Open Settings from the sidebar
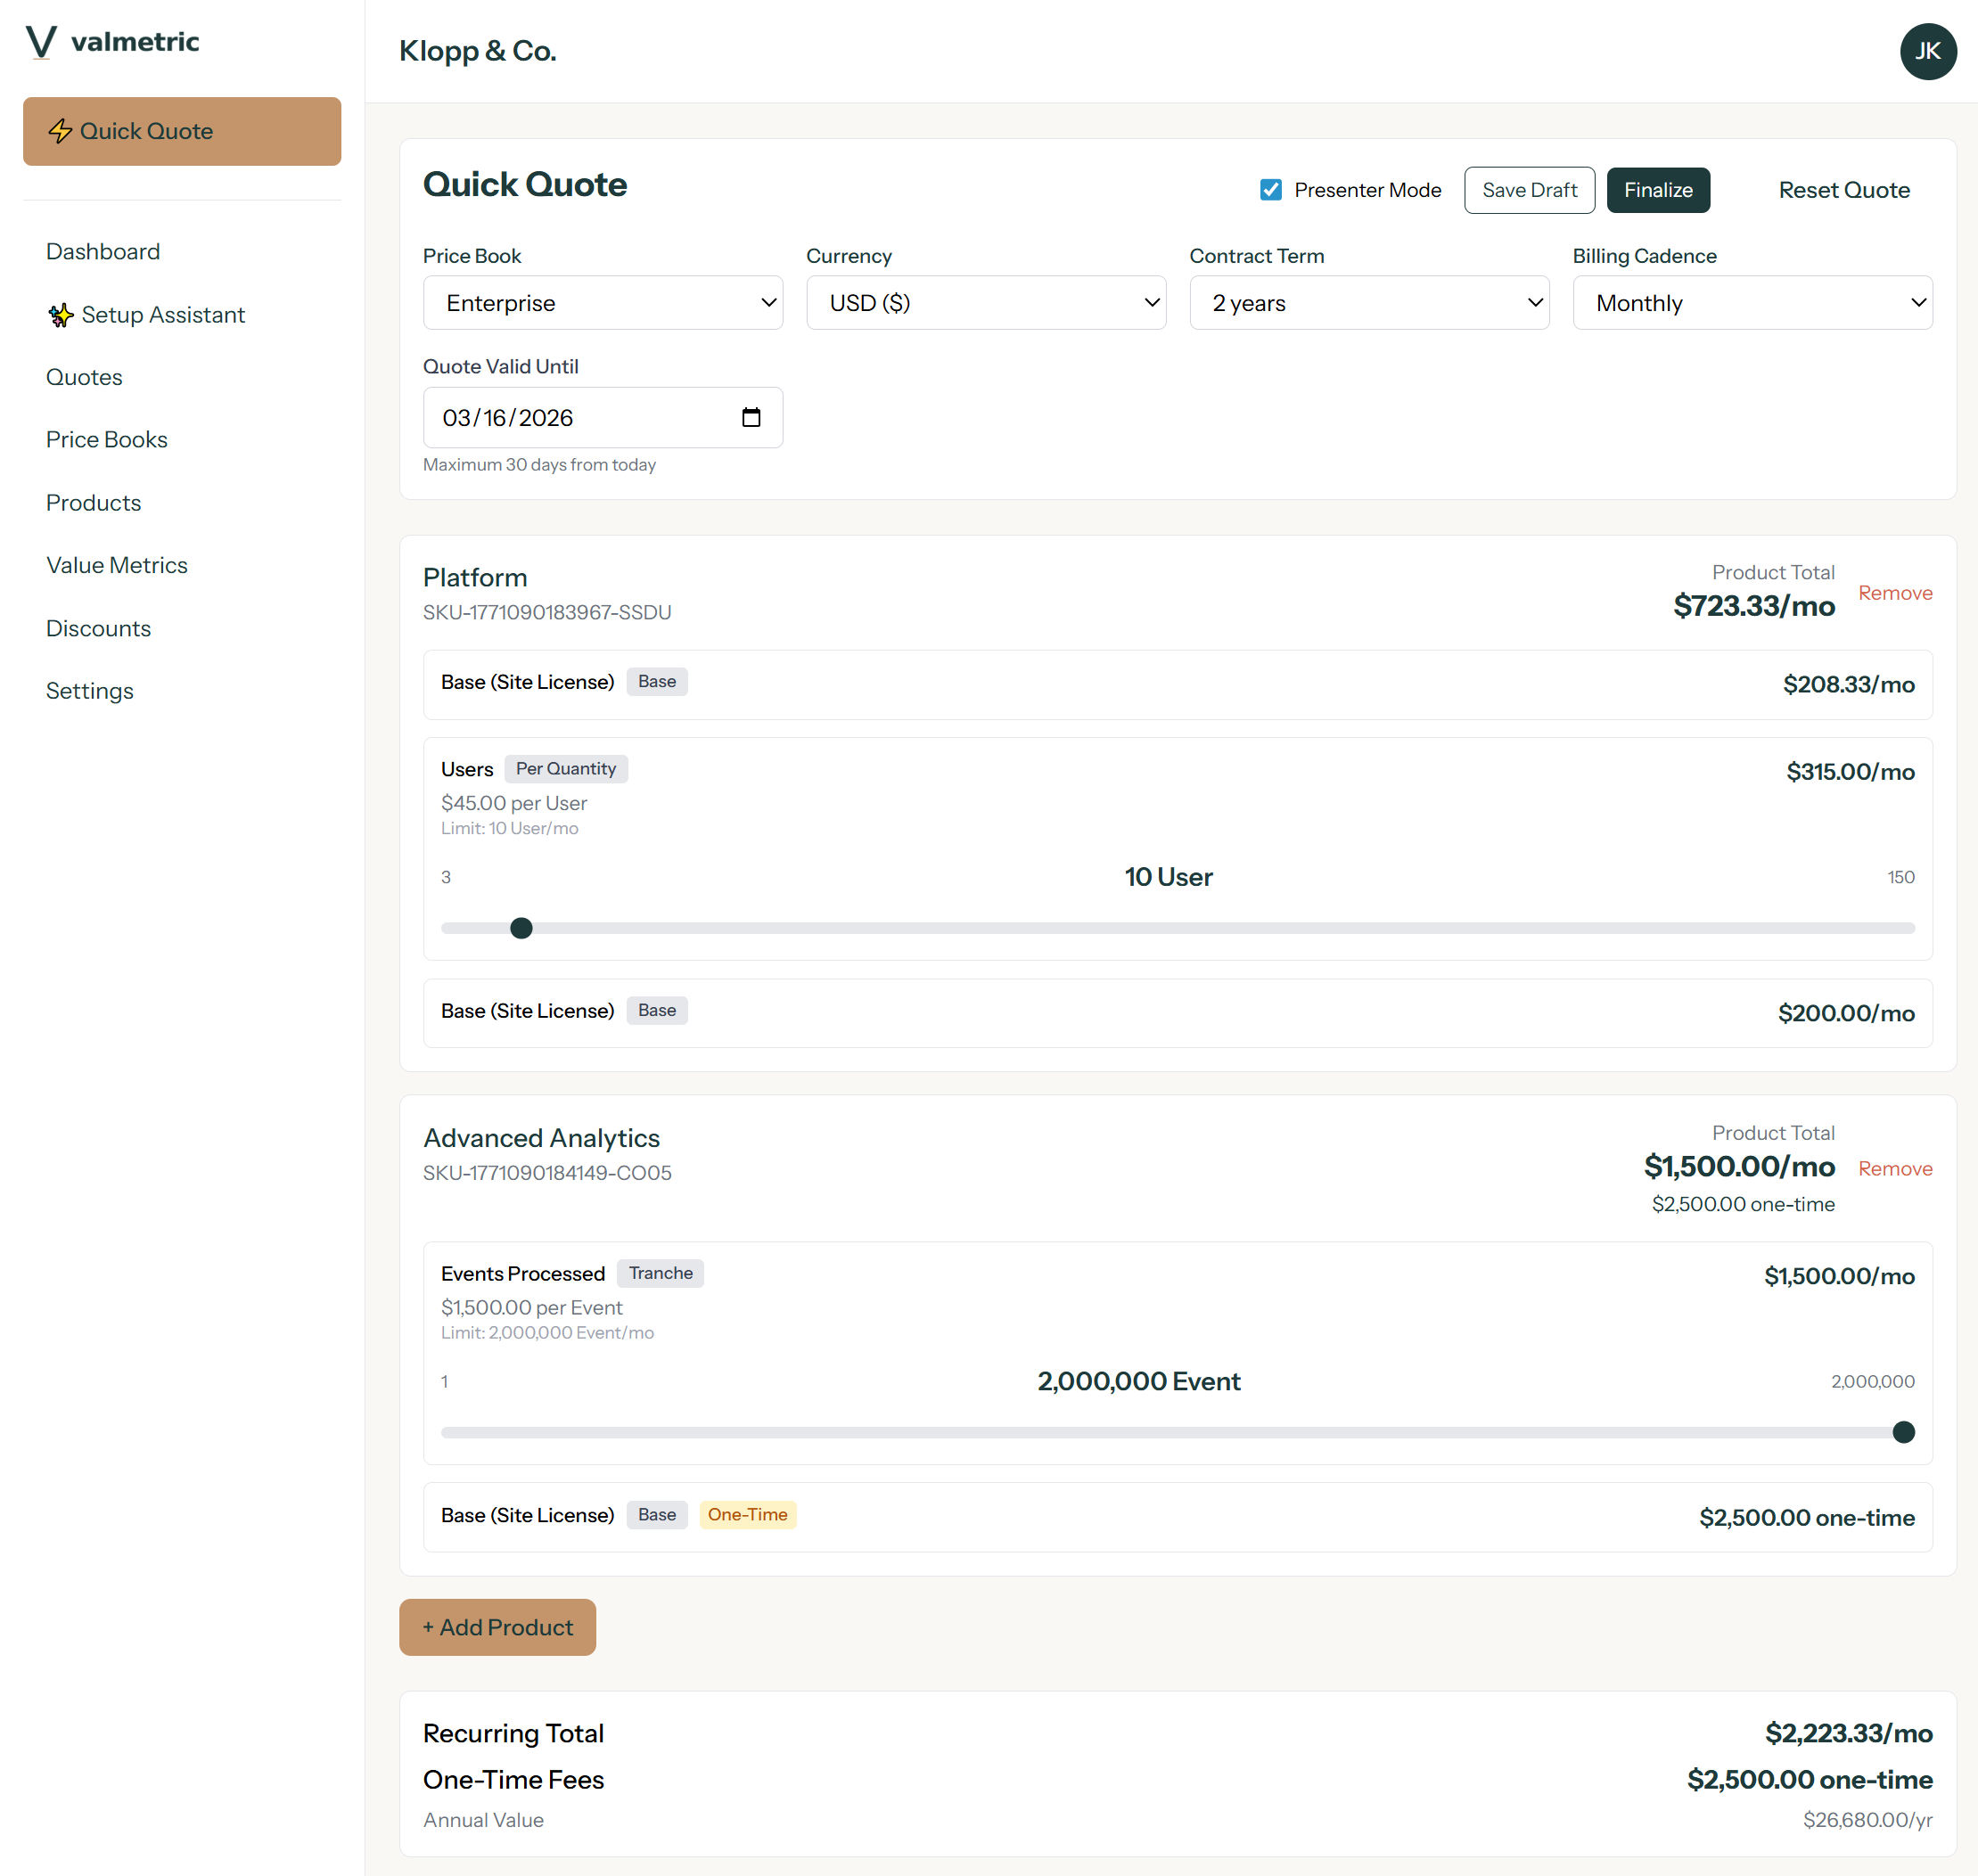Screen dimensions: 1978x1876 pyautogui.click(x=89, y=690)
